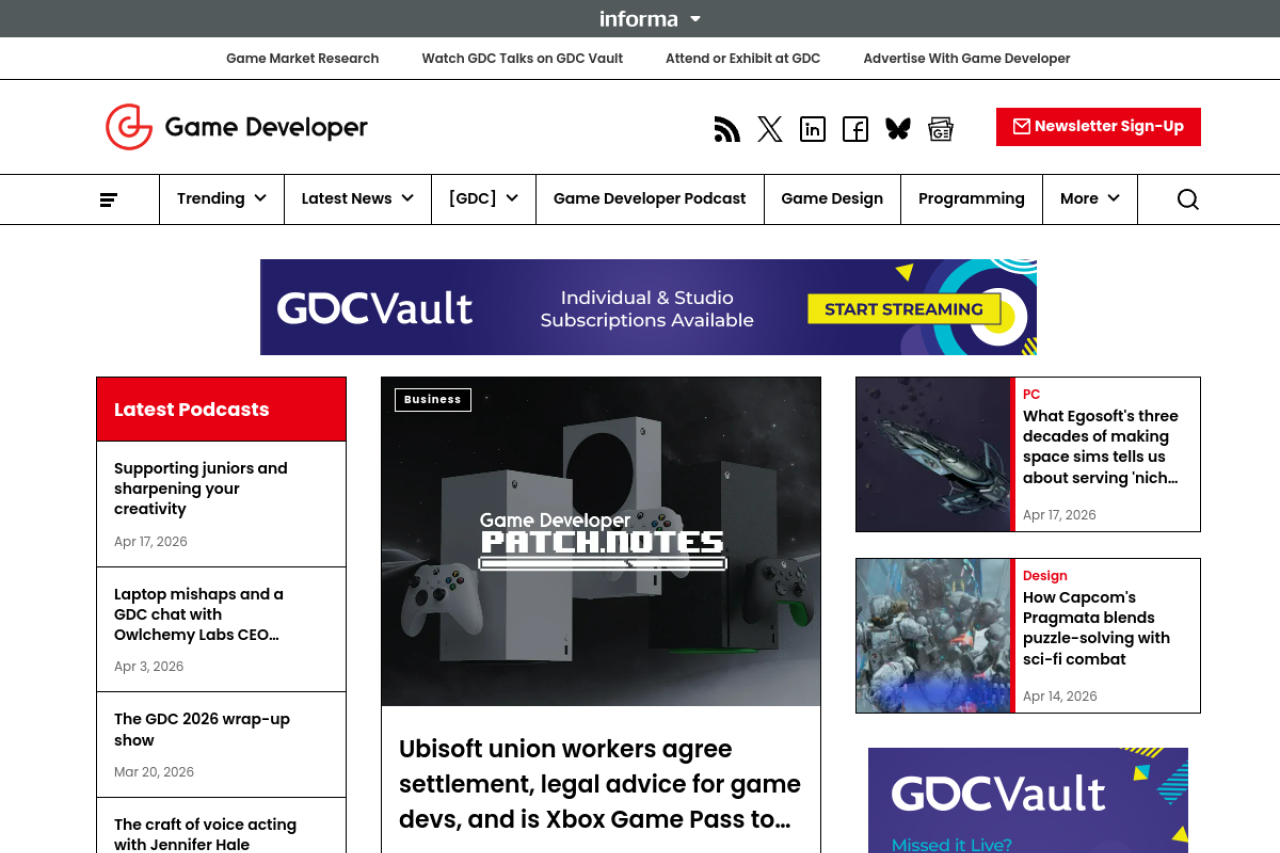The height and width of the screenshot is (853, 1280).
Task: Open Advertise With Game Developer link
Action: (x=967, y=59)
